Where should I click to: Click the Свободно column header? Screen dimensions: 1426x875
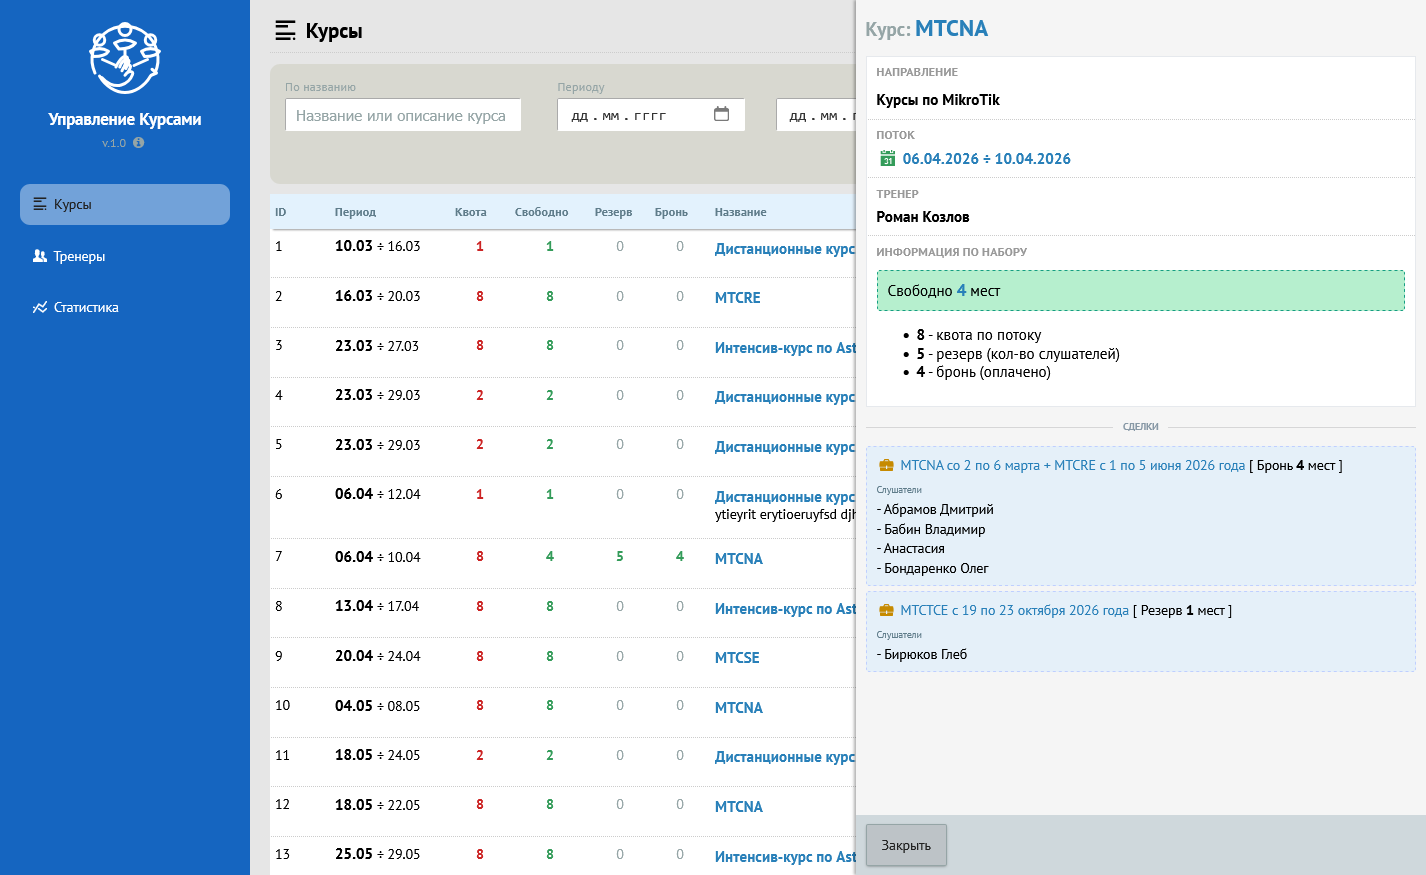click(x=541, y=212)
